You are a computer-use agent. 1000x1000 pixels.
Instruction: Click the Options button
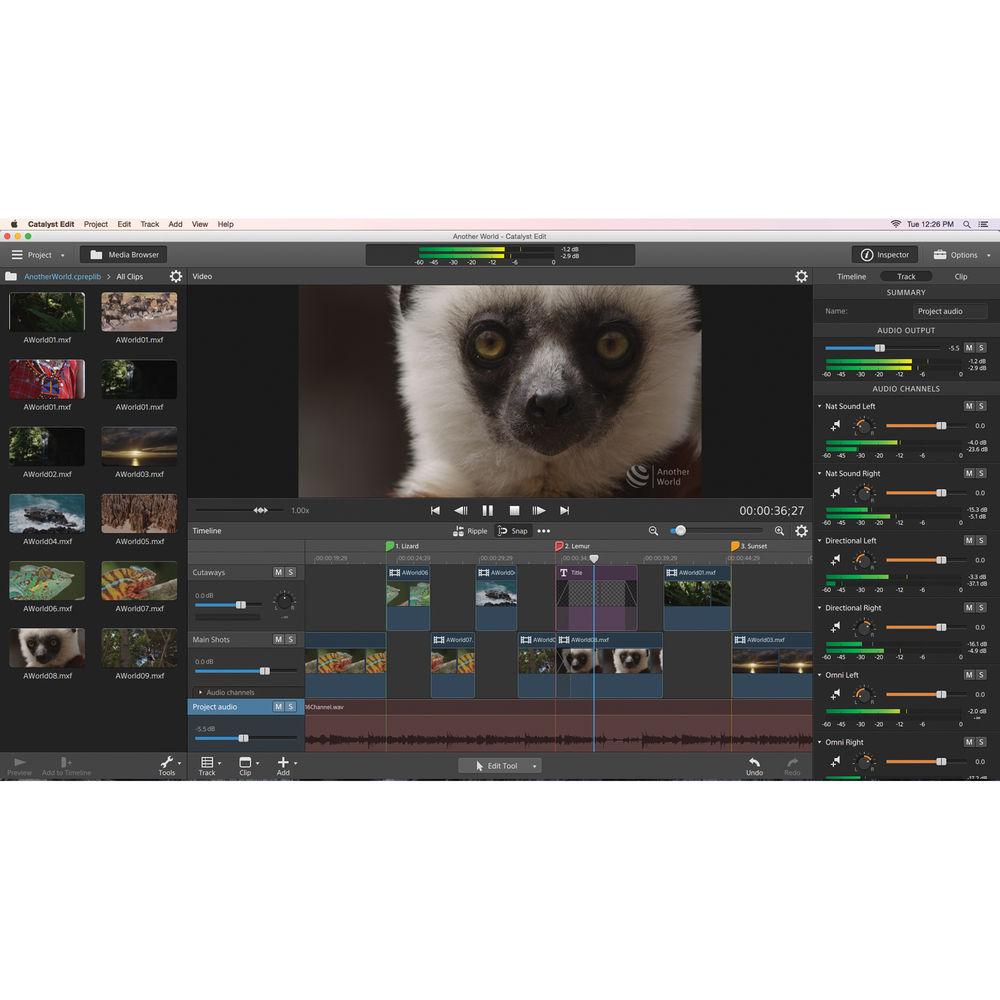point(957,254)
